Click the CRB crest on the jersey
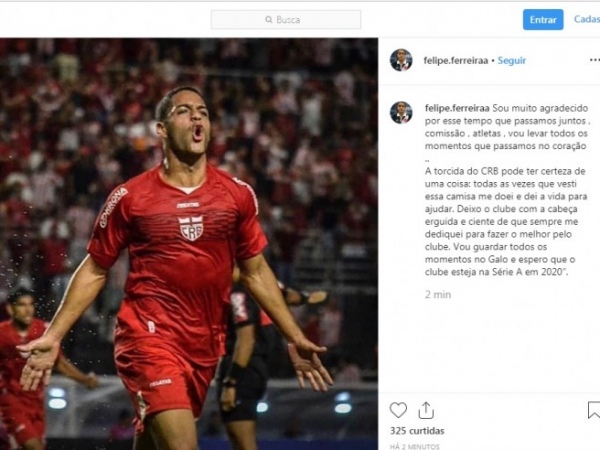Viewport: 600px width, 450px height. (191, 228)
